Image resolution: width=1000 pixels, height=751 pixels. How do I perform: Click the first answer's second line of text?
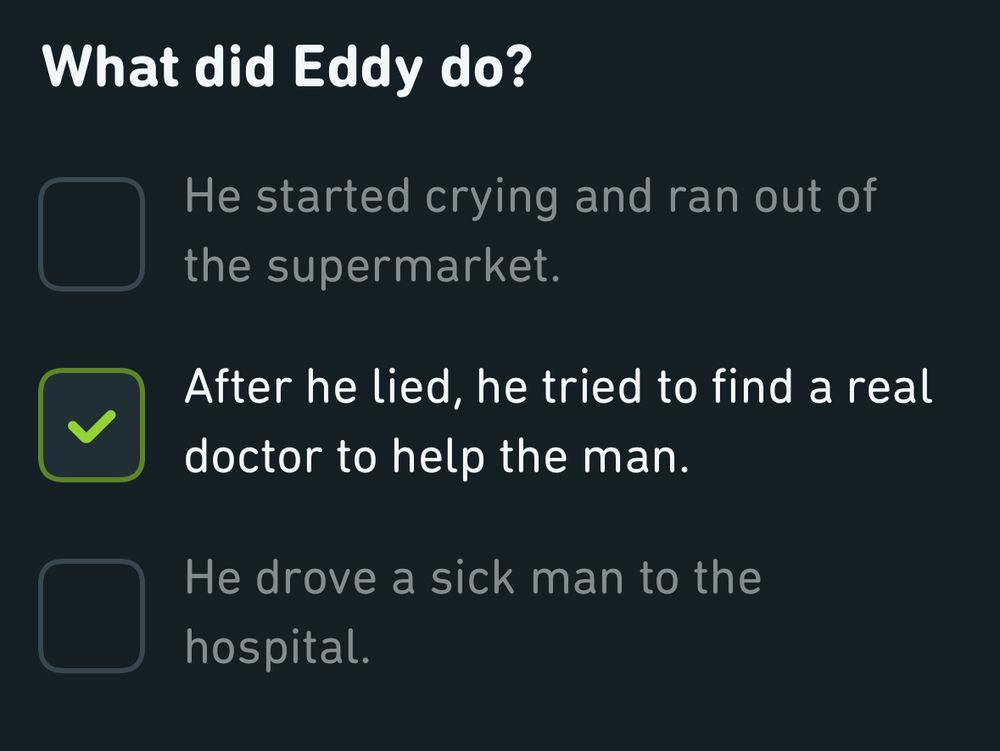[376, 265]
